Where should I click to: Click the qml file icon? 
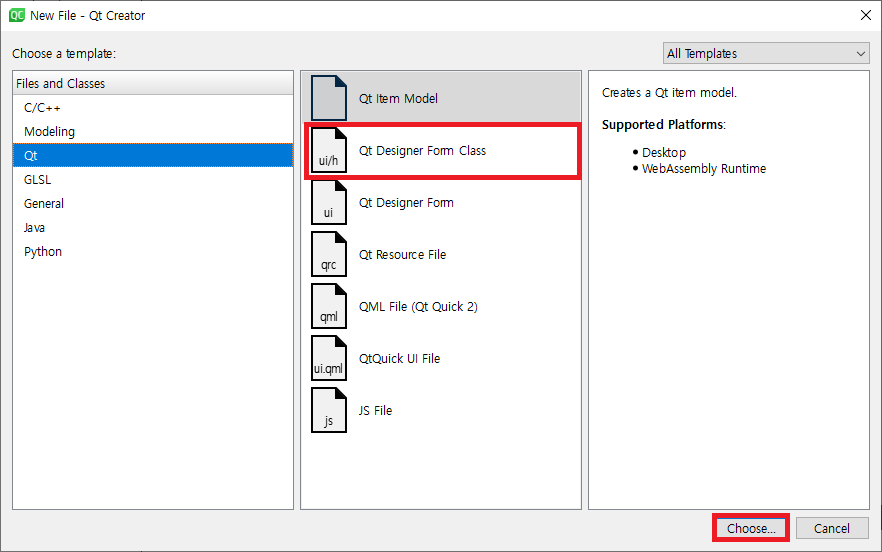[329, 306]
